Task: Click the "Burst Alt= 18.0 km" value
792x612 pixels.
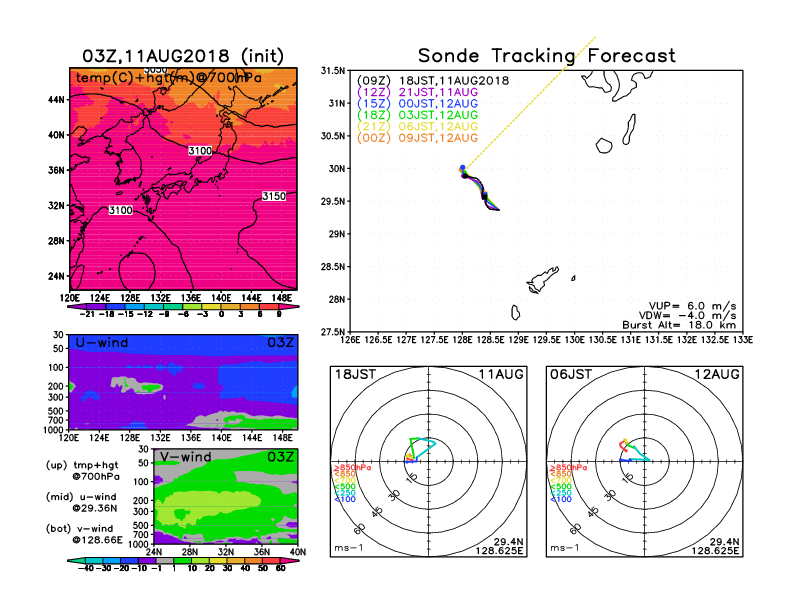Action: tap(679, 325)
